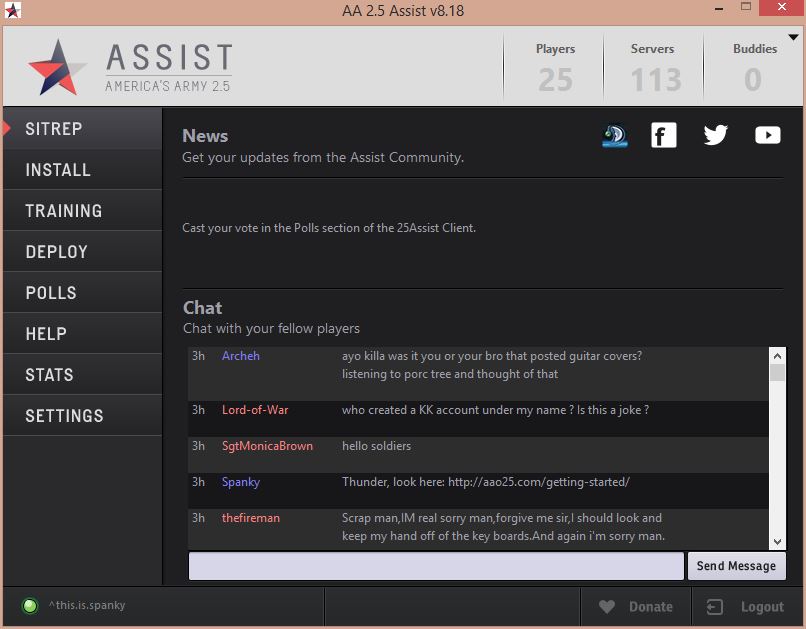View the STATS section
The image size is (806, 629).
click(83, 375)
